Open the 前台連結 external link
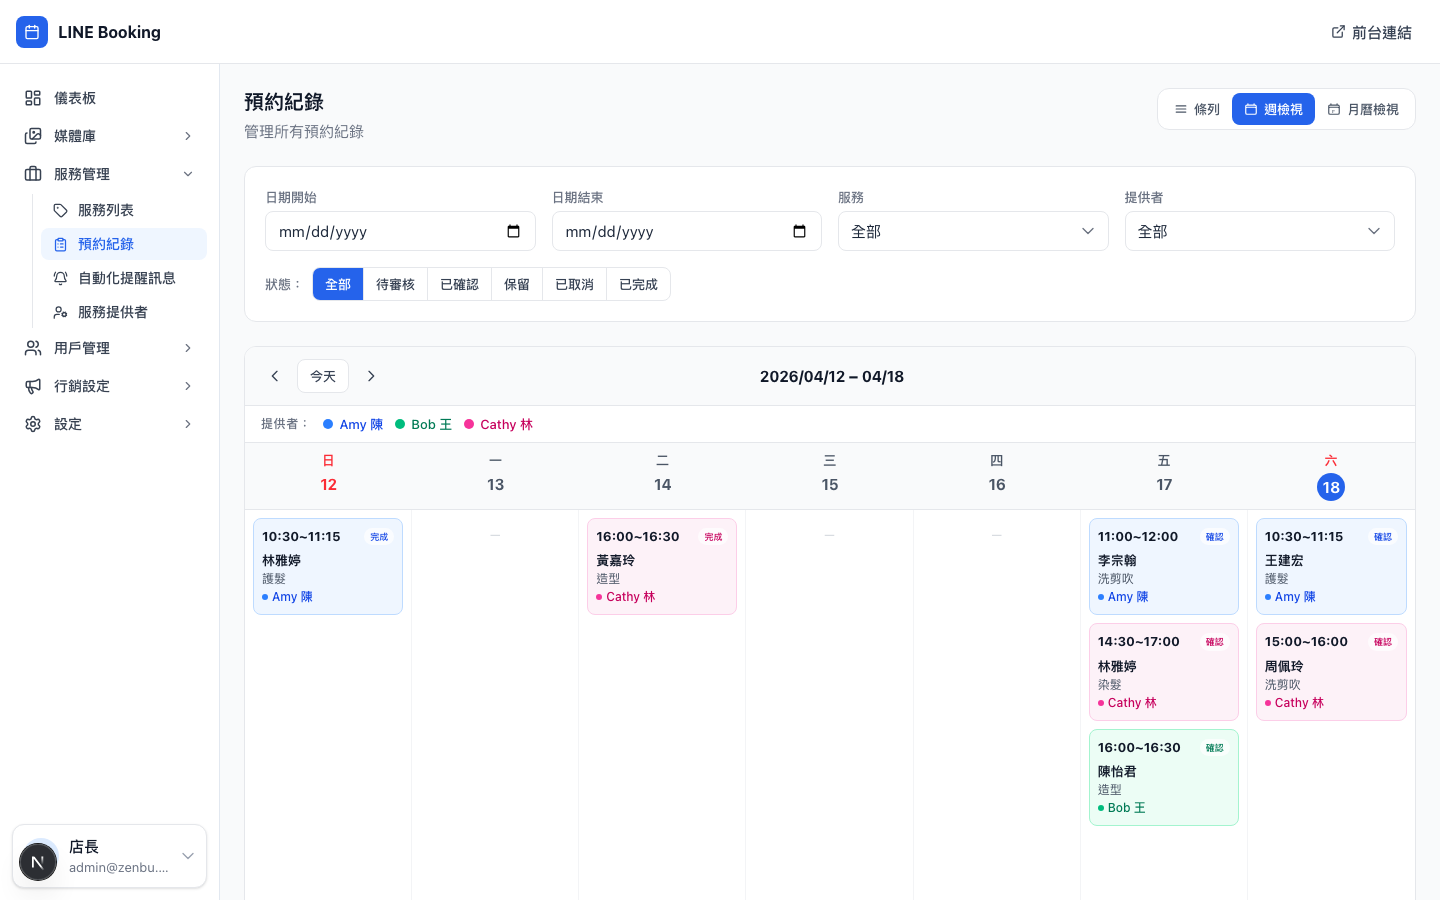 [1371, 32]
